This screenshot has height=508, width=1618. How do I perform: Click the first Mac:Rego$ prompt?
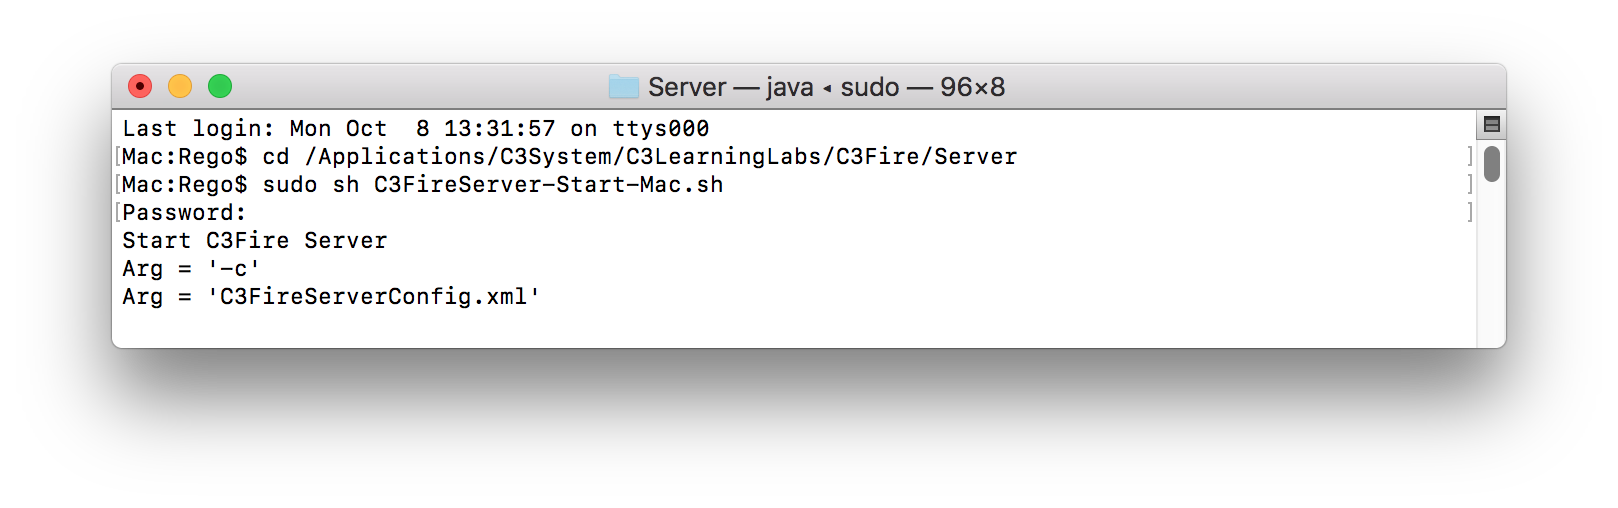[184, 157]
